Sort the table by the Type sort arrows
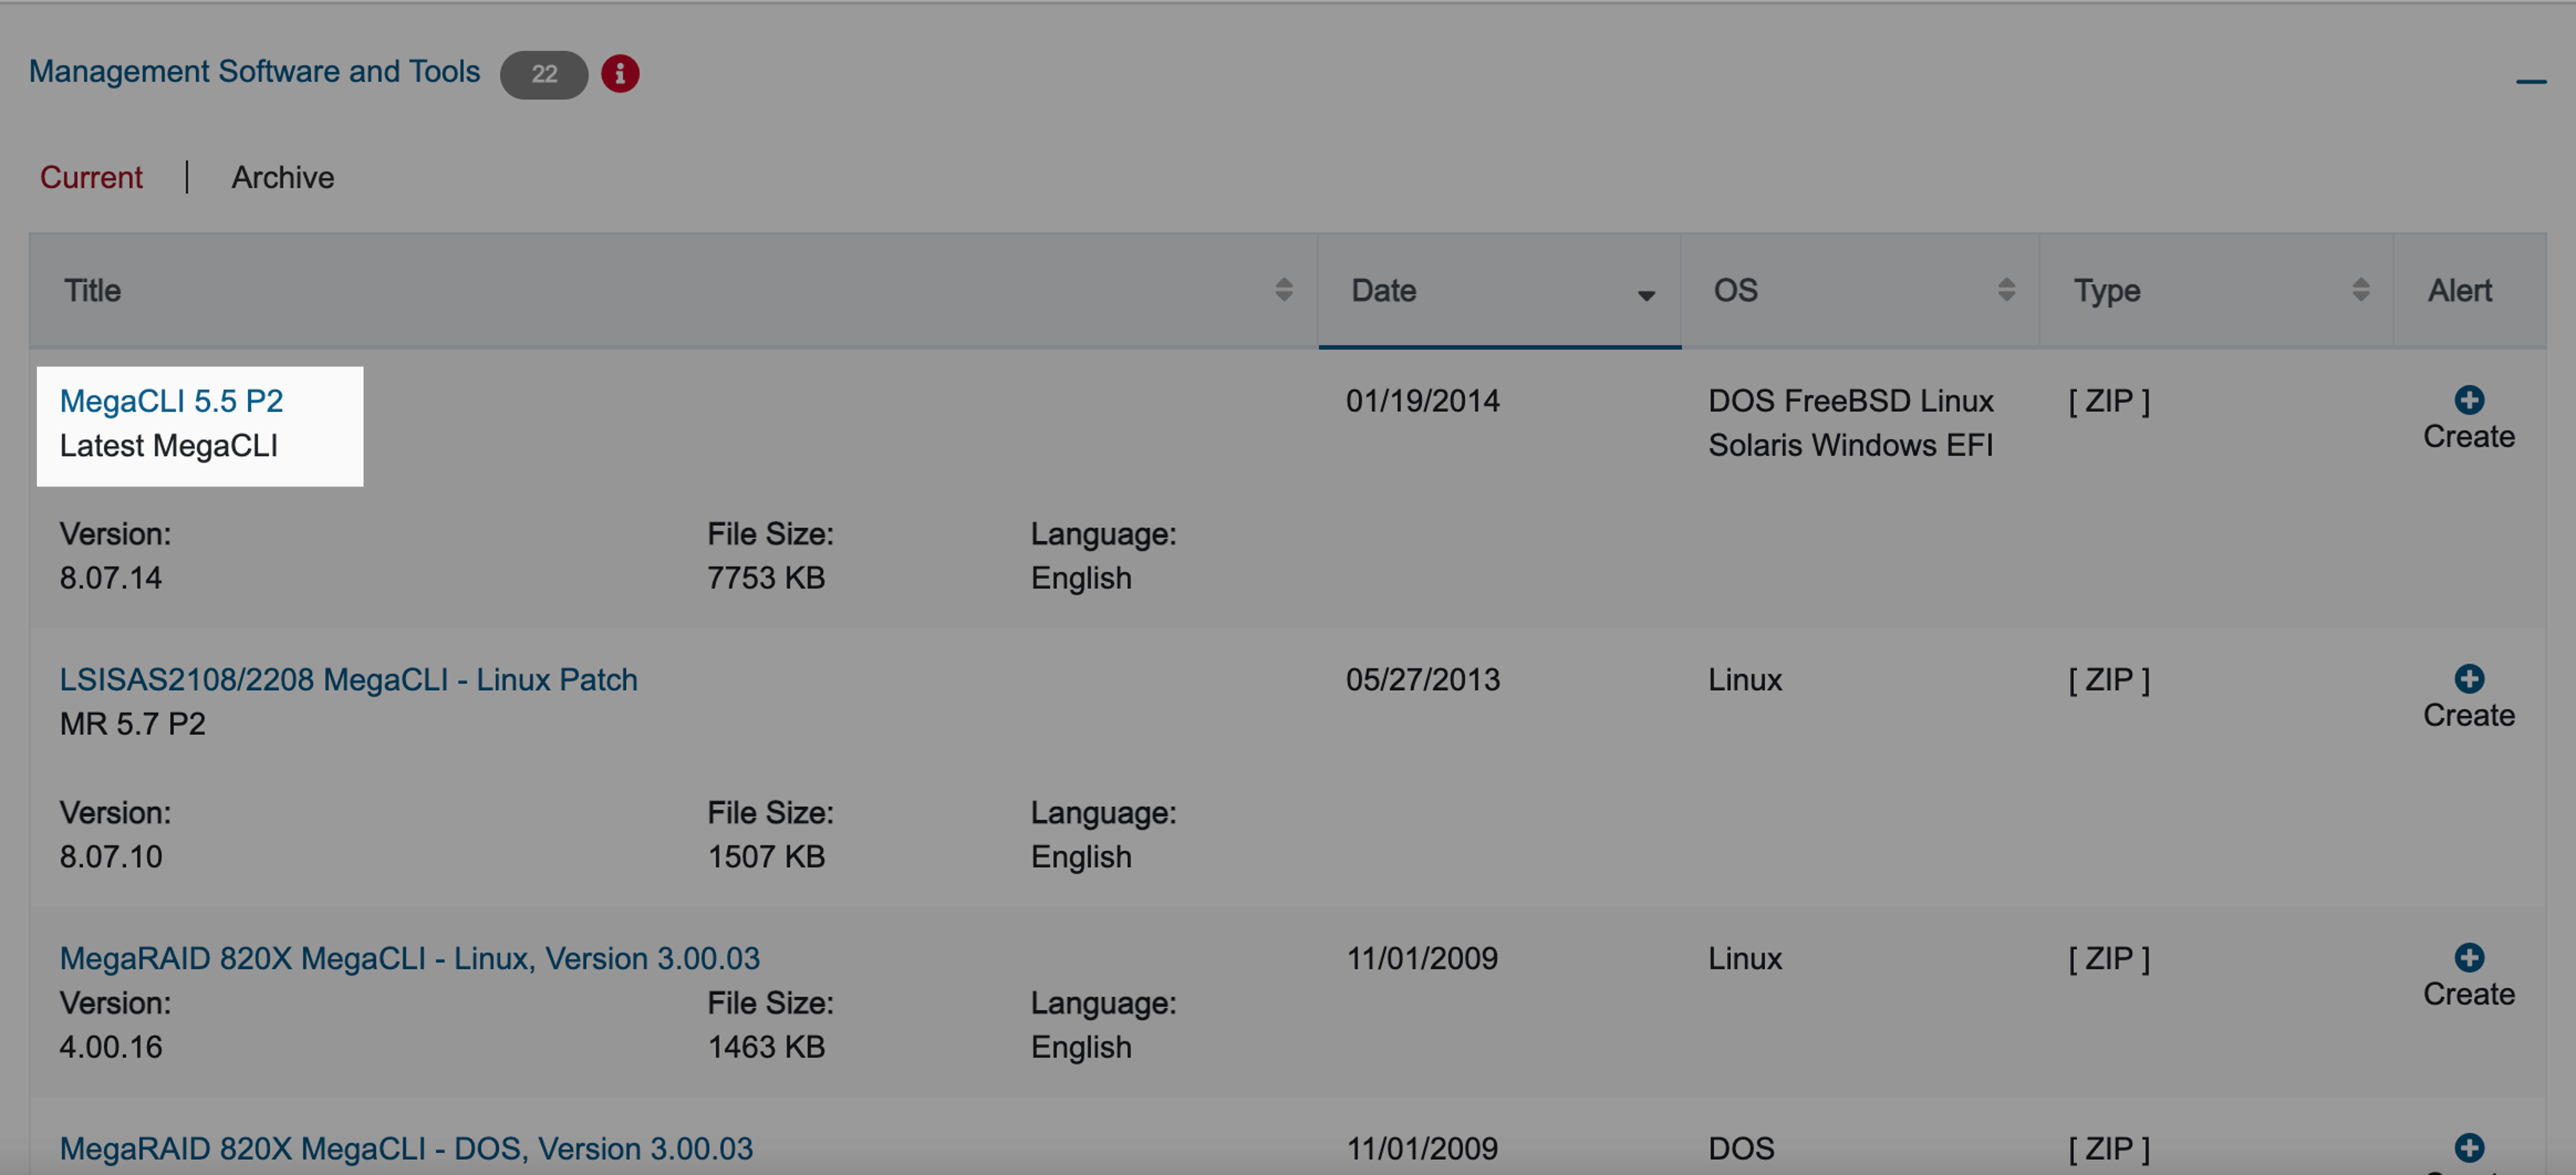Image resolution: width=2576 pixels, height=1175 pixels. tap(2360, 290)
